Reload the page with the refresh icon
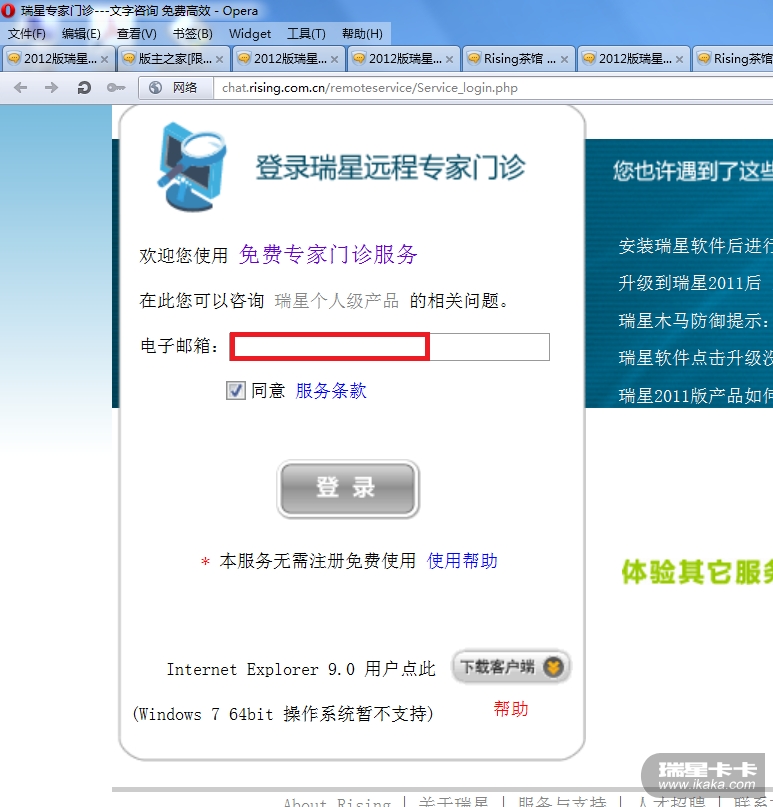This screenshot has width=773, height=807. coord(84,88)
